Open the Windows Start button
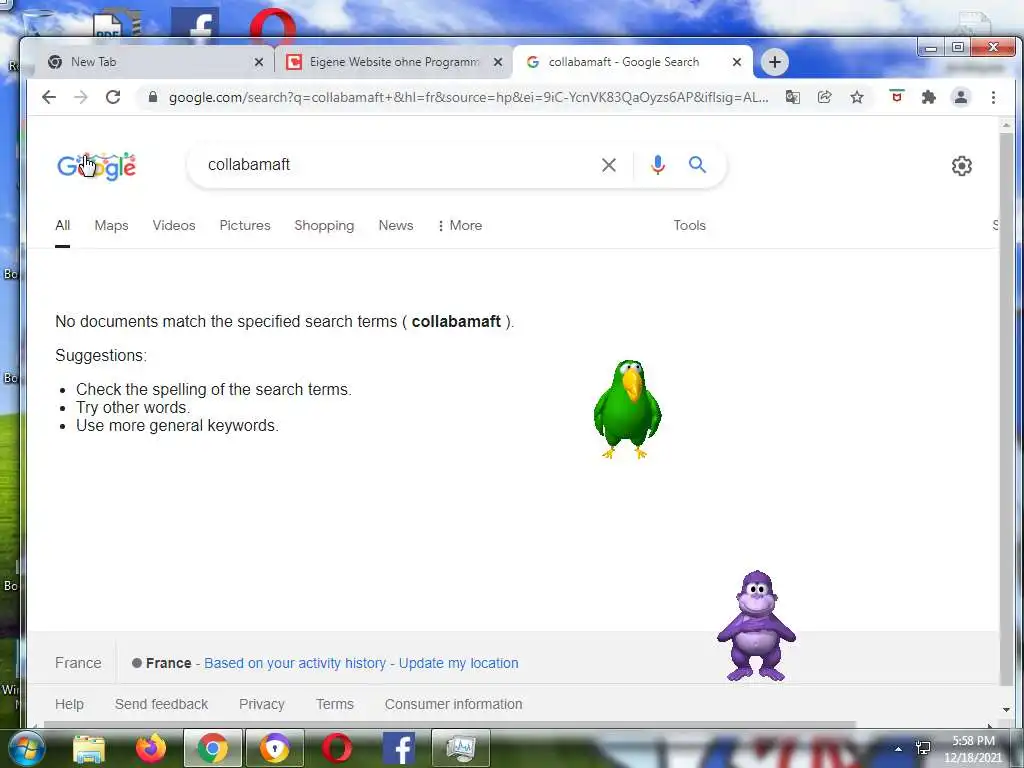The width and height of the screenshot is (1024, 768). (25, 748)
